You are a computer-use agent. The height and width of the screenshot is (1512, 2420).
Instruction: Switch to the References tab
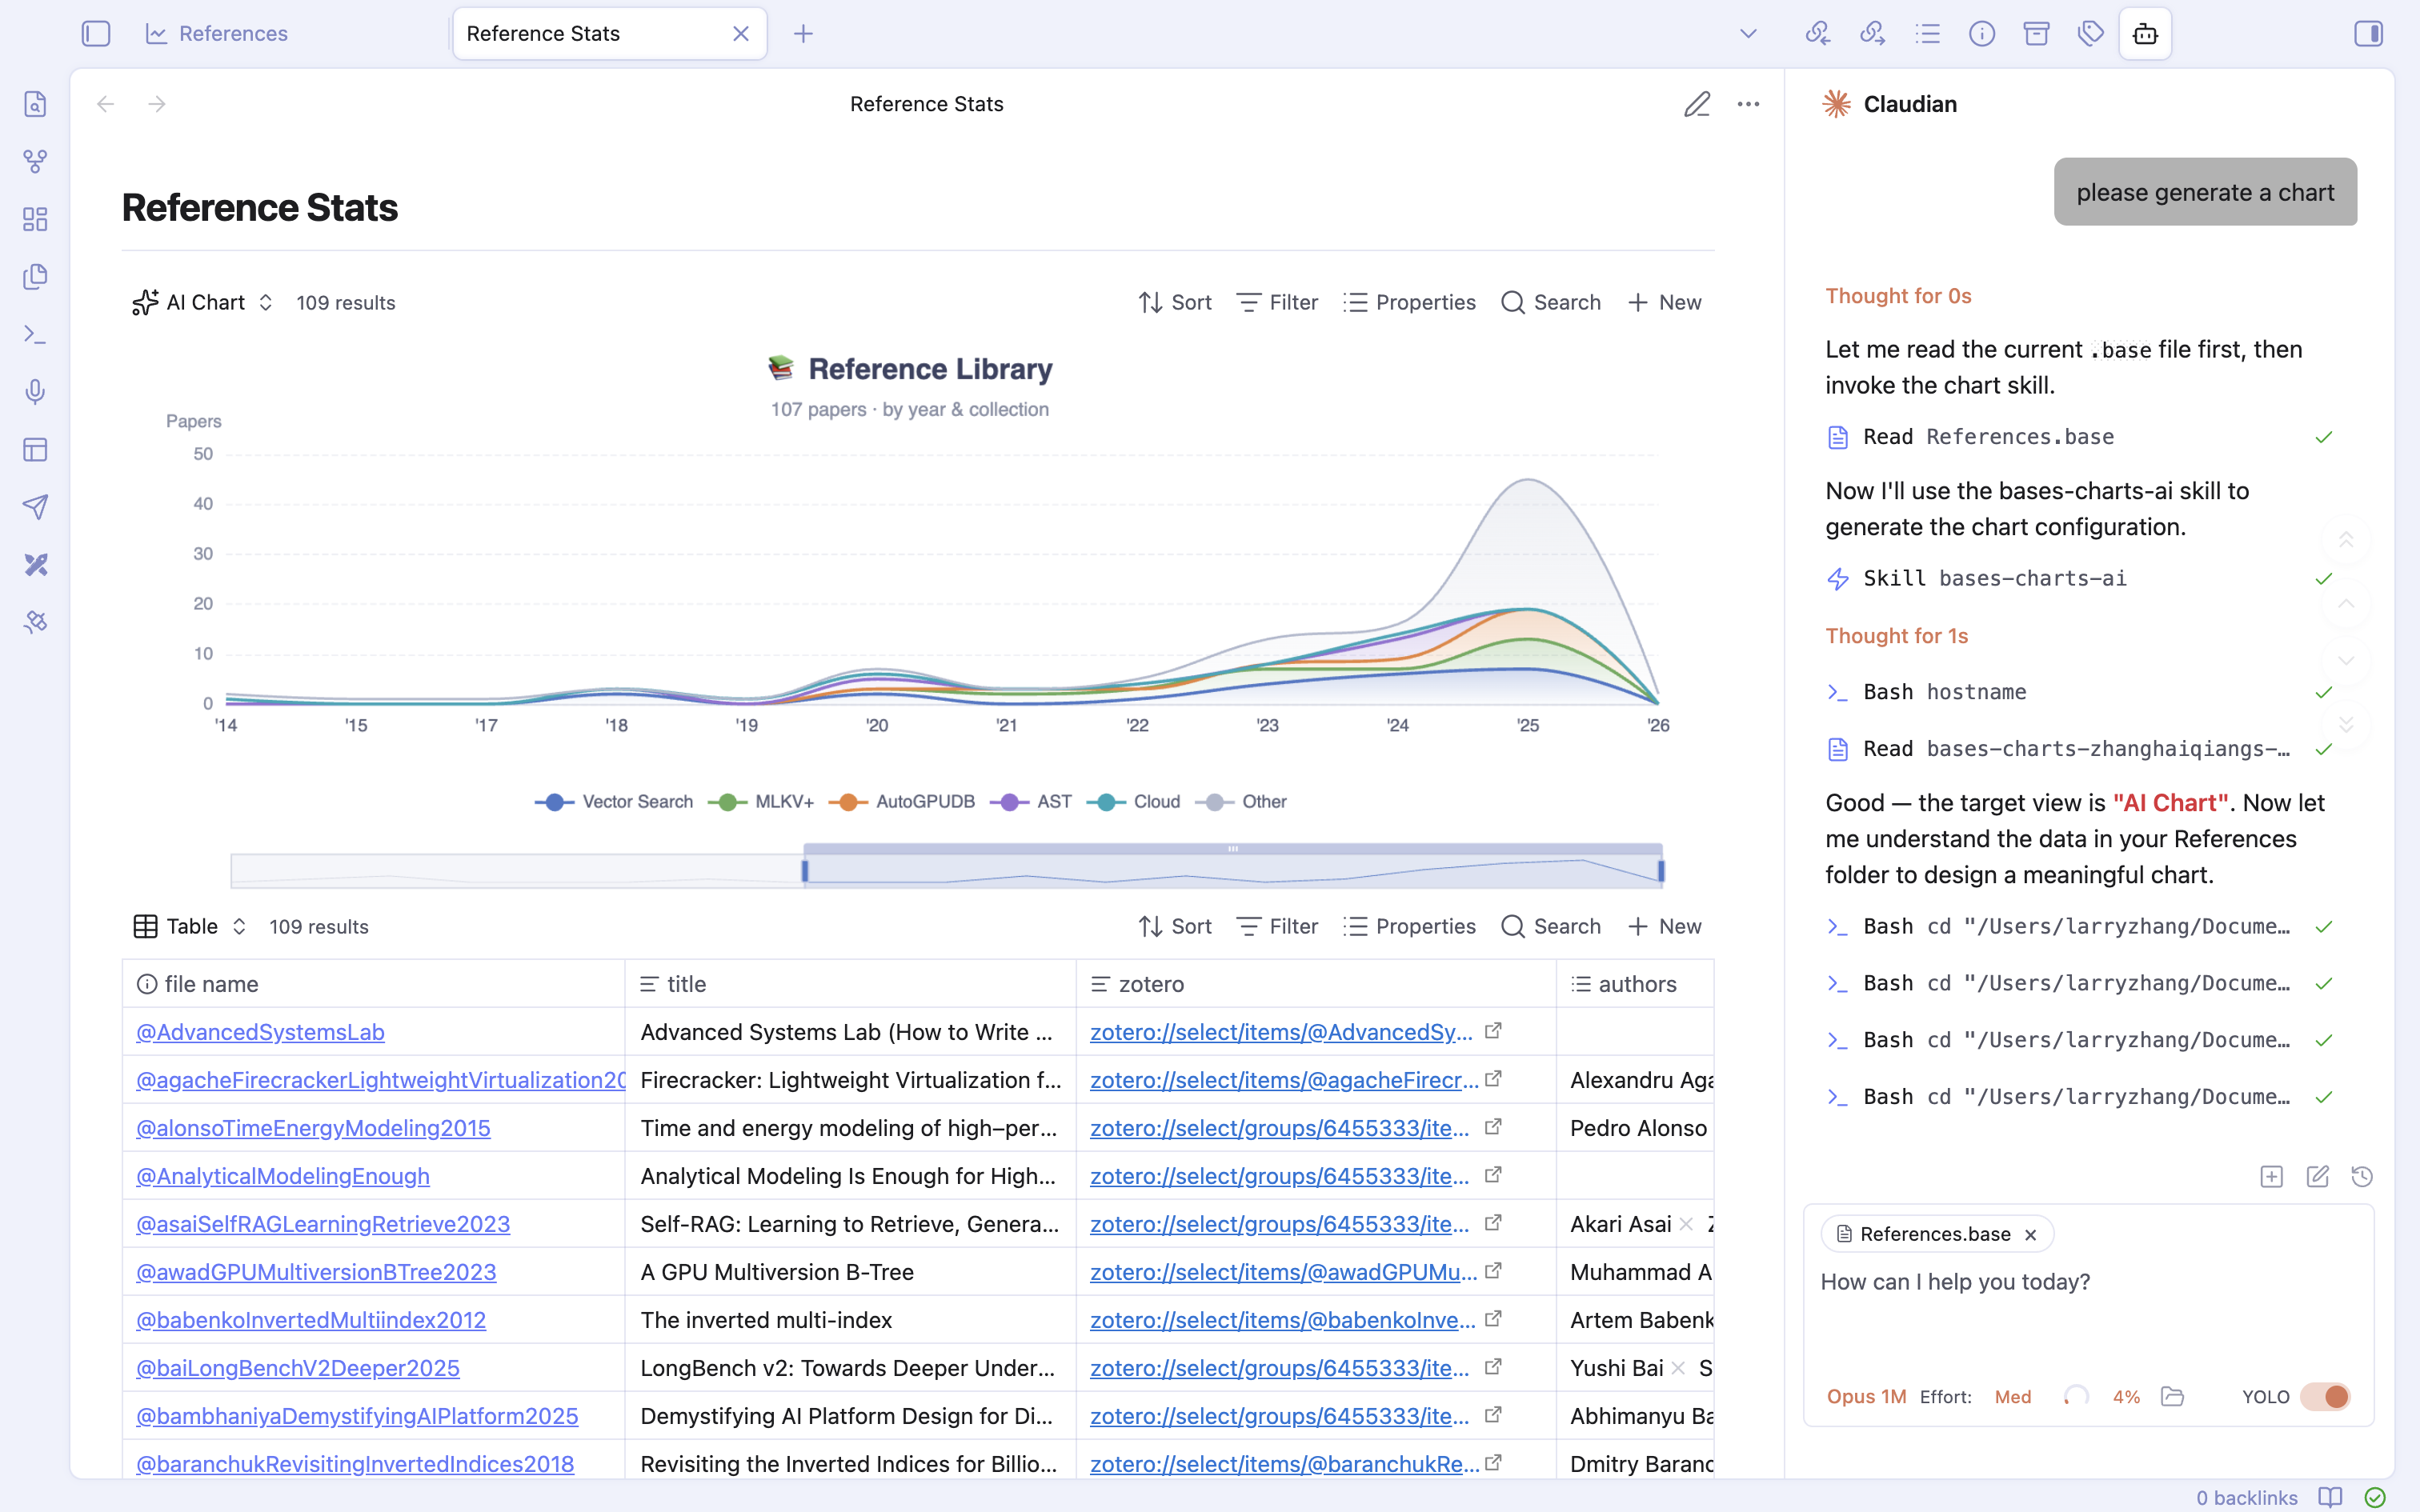232,34
